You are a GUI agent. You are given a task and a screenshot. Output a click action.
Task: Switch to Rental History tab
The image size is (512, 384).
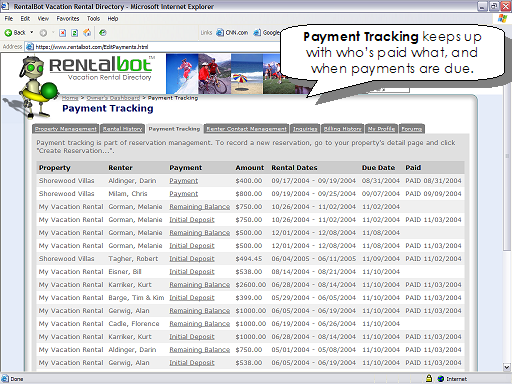122,129
